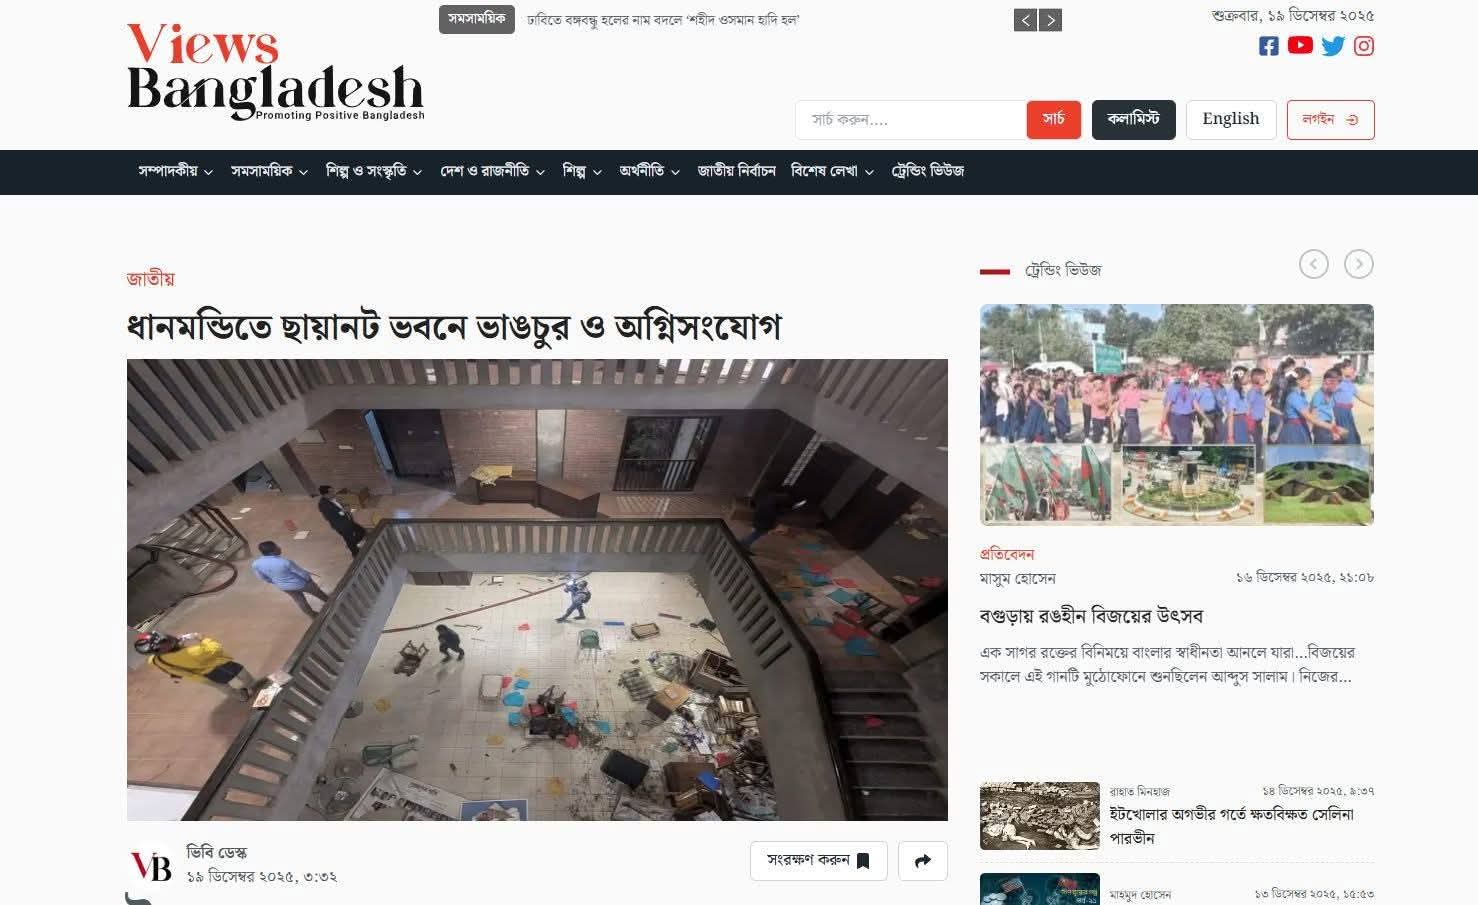Save the article with সংরক্ষণ করুন
This screenshot has height=905, width=1478.
coord(819,861)
